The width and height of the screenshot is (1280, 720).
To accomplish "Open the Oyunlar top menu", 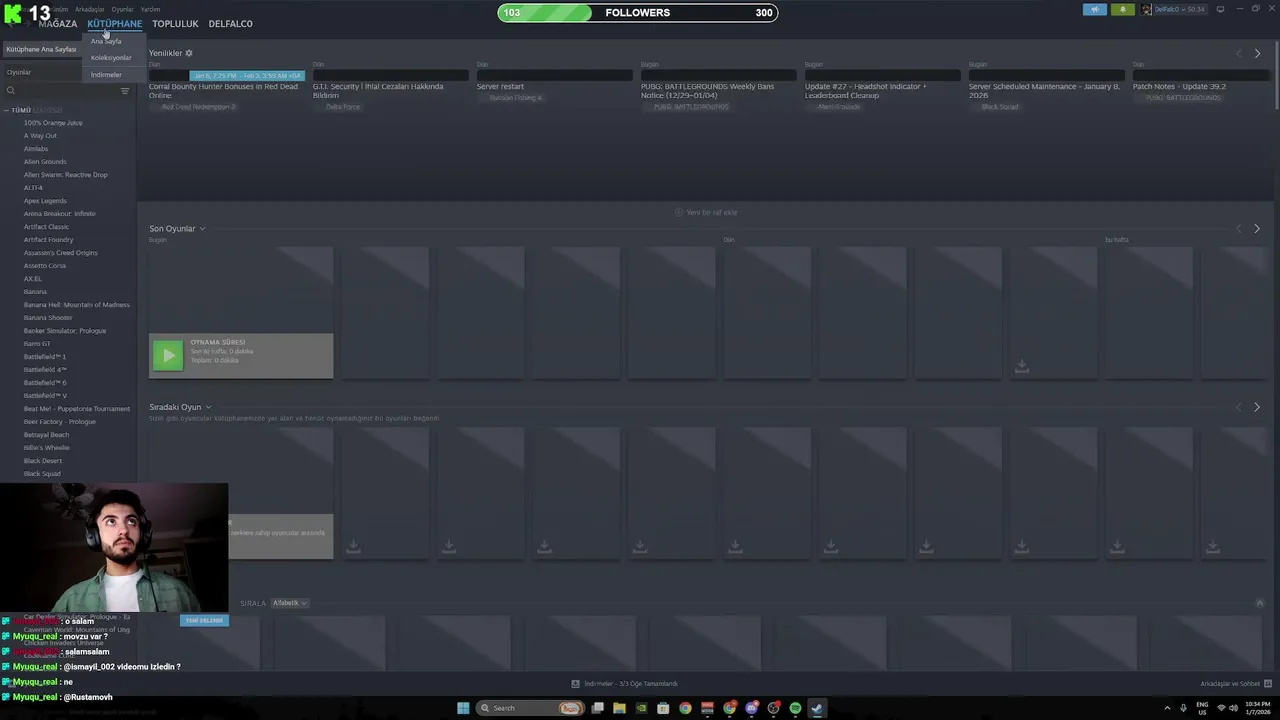I will [122, 9].
